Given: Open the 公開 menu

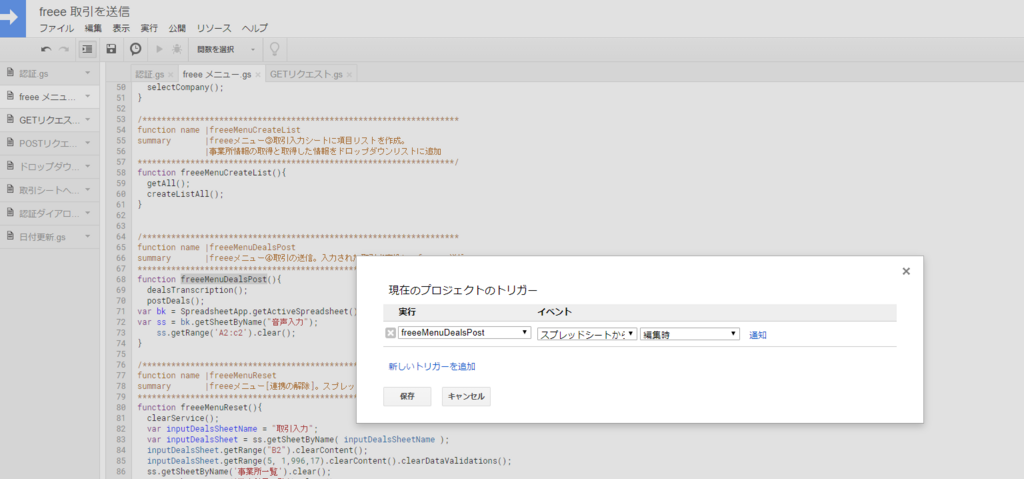Looking at the screenshot, I should [x=177, y=28].
